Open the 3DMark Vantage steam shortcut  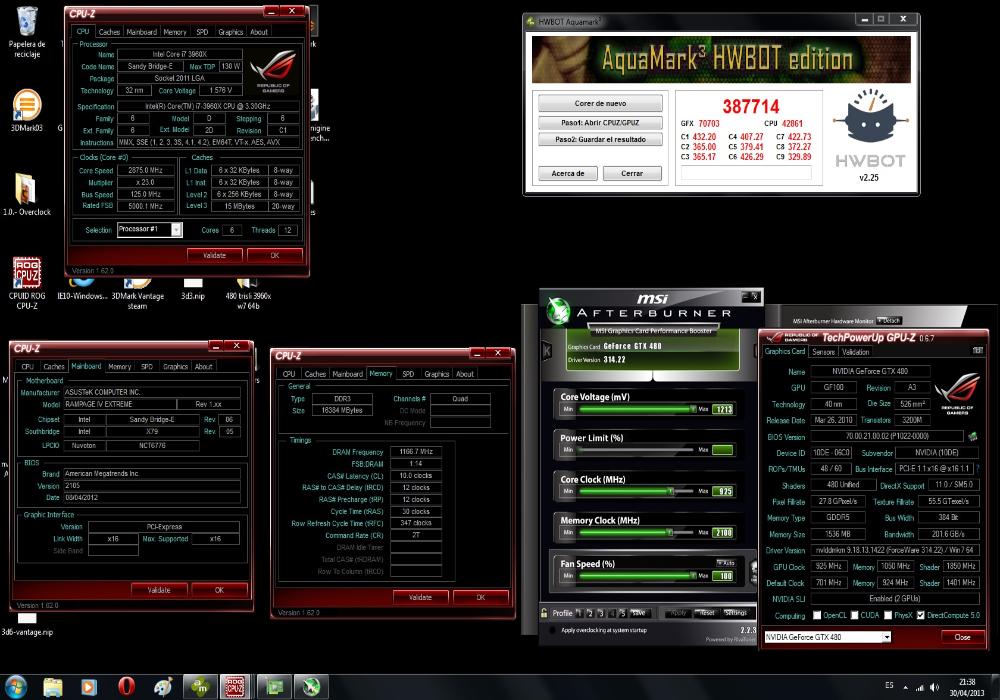click(x=138, y=295)
